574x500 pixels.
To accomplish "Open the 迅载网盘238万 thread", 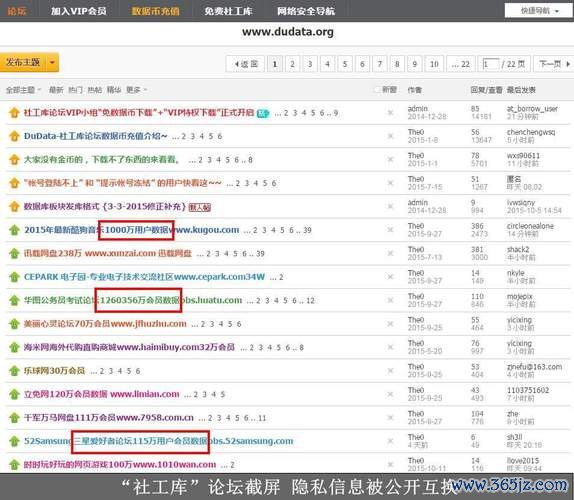I will [x=108, y=254].
